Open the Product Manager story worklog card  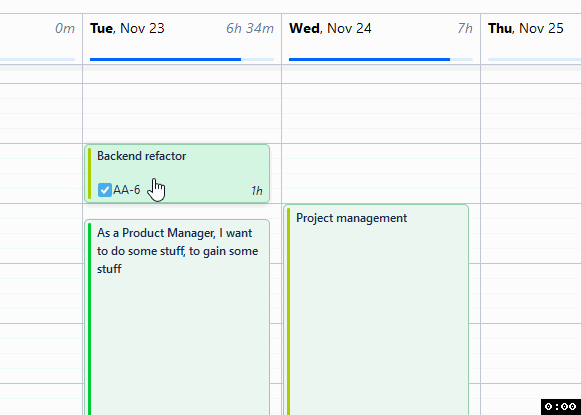177,317
